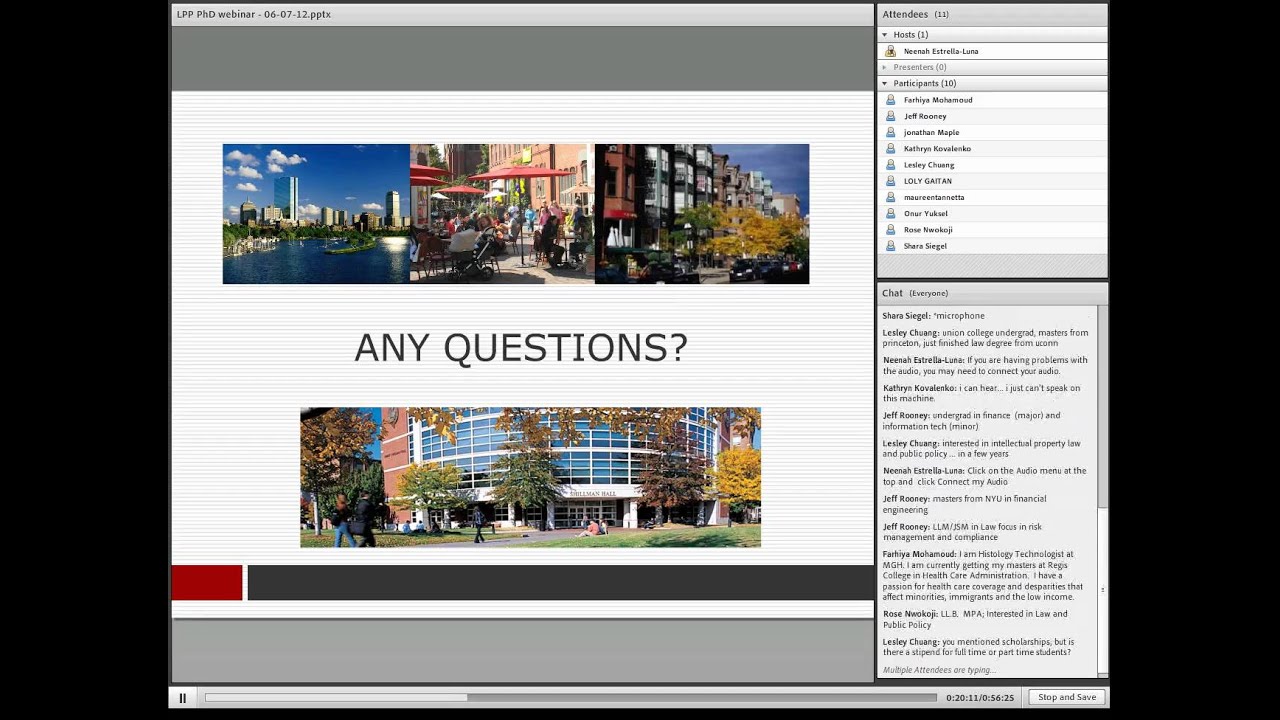Pause the recording playback
Image resolution: width=1280 pixels, height=720 pixels.
(x=182, y=698)
